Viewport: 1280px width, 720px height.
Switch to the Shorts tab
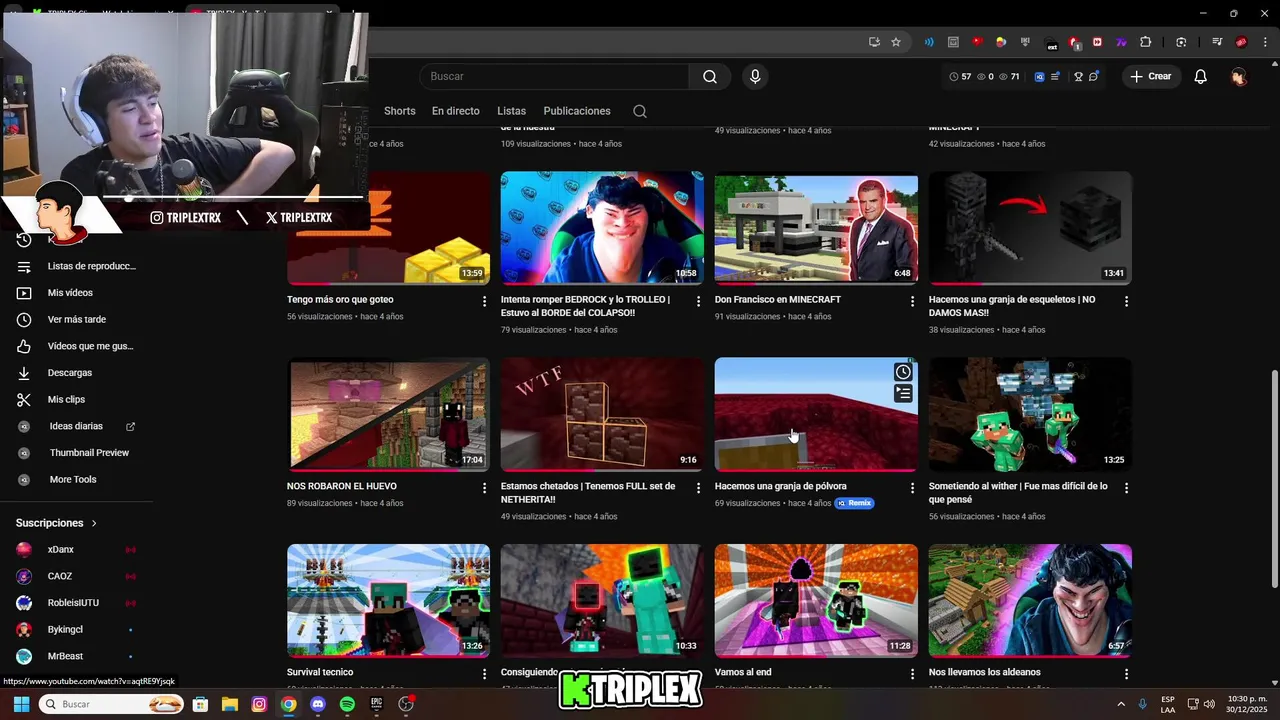coord(399,111)
